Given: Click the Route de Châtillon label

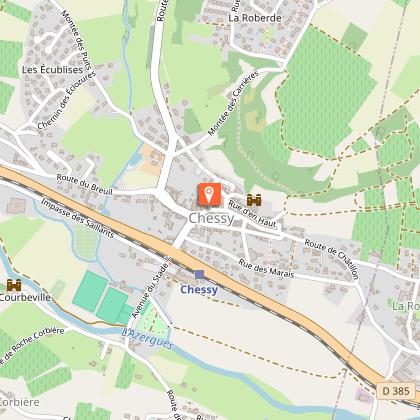Looking at the screenshot, I should click(x=332, y=259).
